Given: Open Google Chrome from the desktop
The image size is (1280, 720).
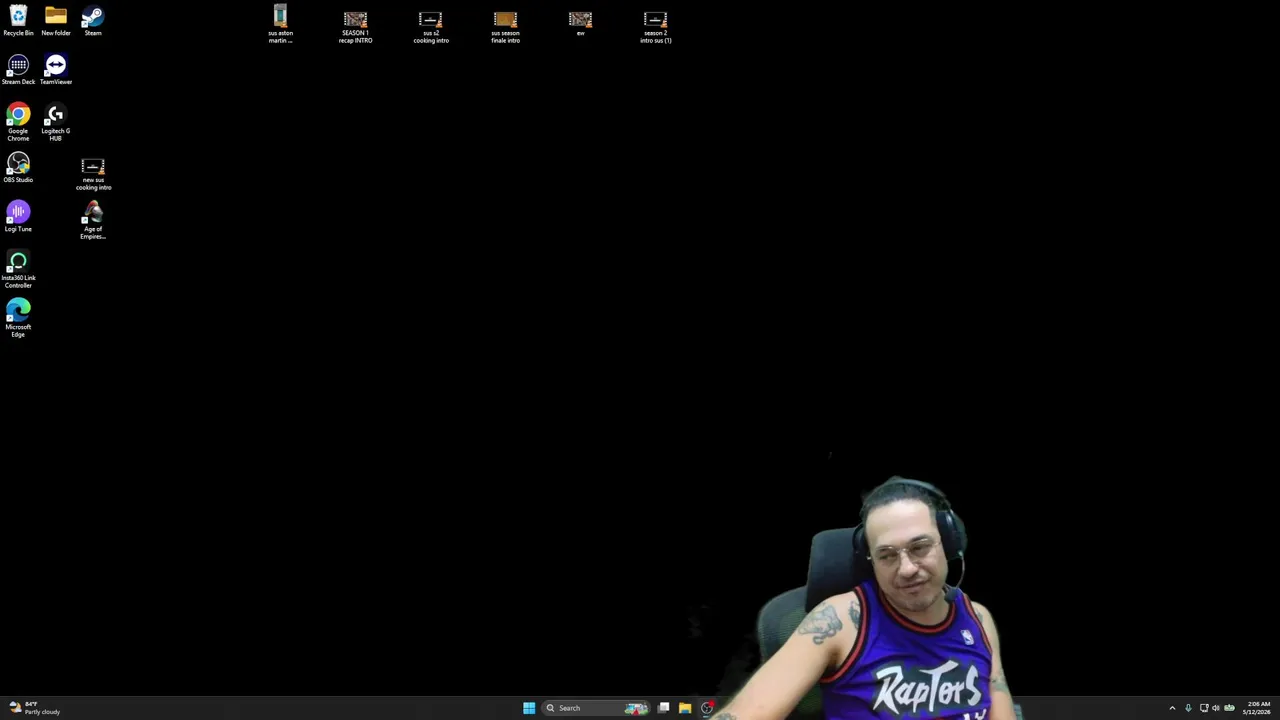Looking at the screenshot, I should pos(18,122).
